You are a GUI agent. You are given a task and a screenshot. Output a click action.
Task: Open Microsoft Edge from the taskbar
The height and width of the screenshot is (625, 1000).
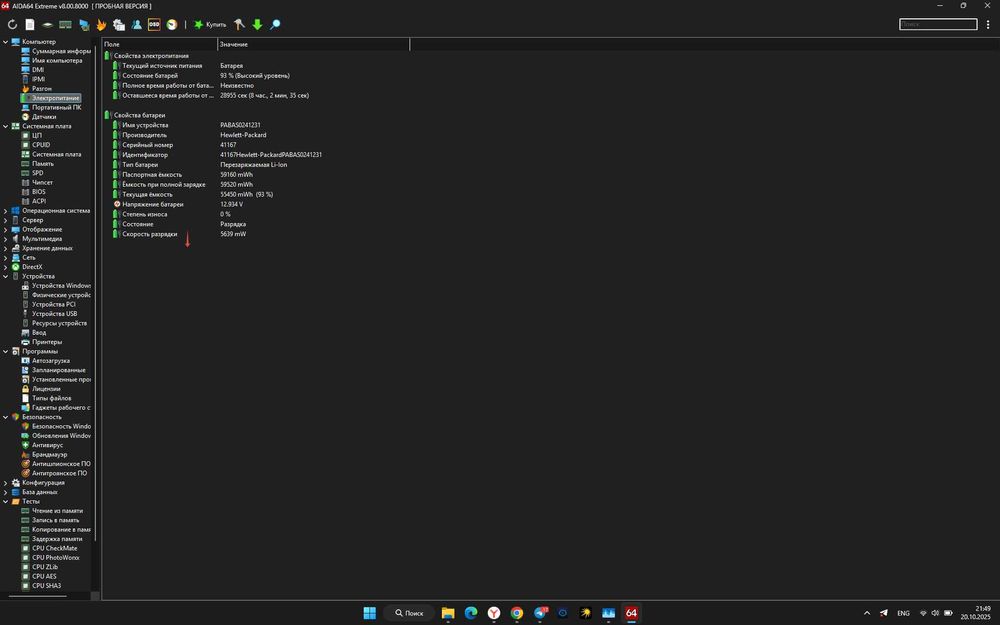tap(471, 613)
